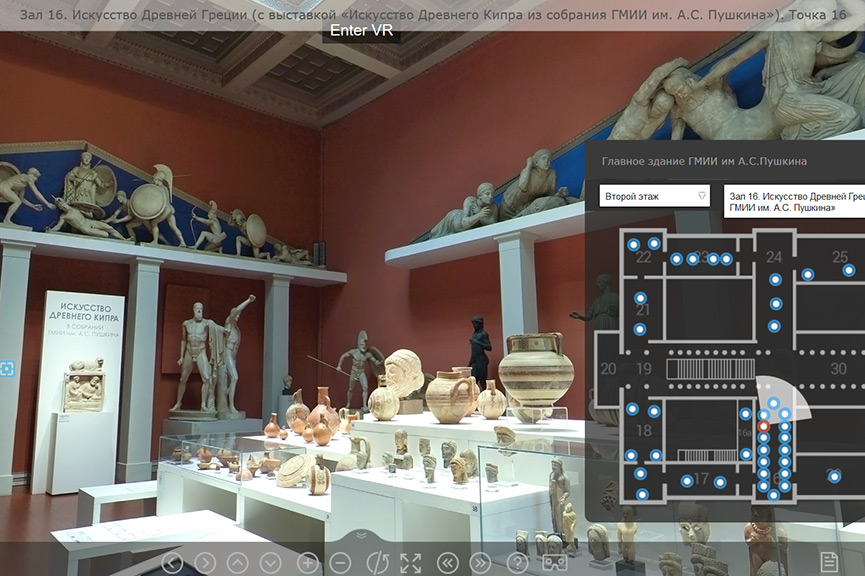The image size is (865, 576).
Task: Select the red current-point marker on map
Action: (764, 426)
